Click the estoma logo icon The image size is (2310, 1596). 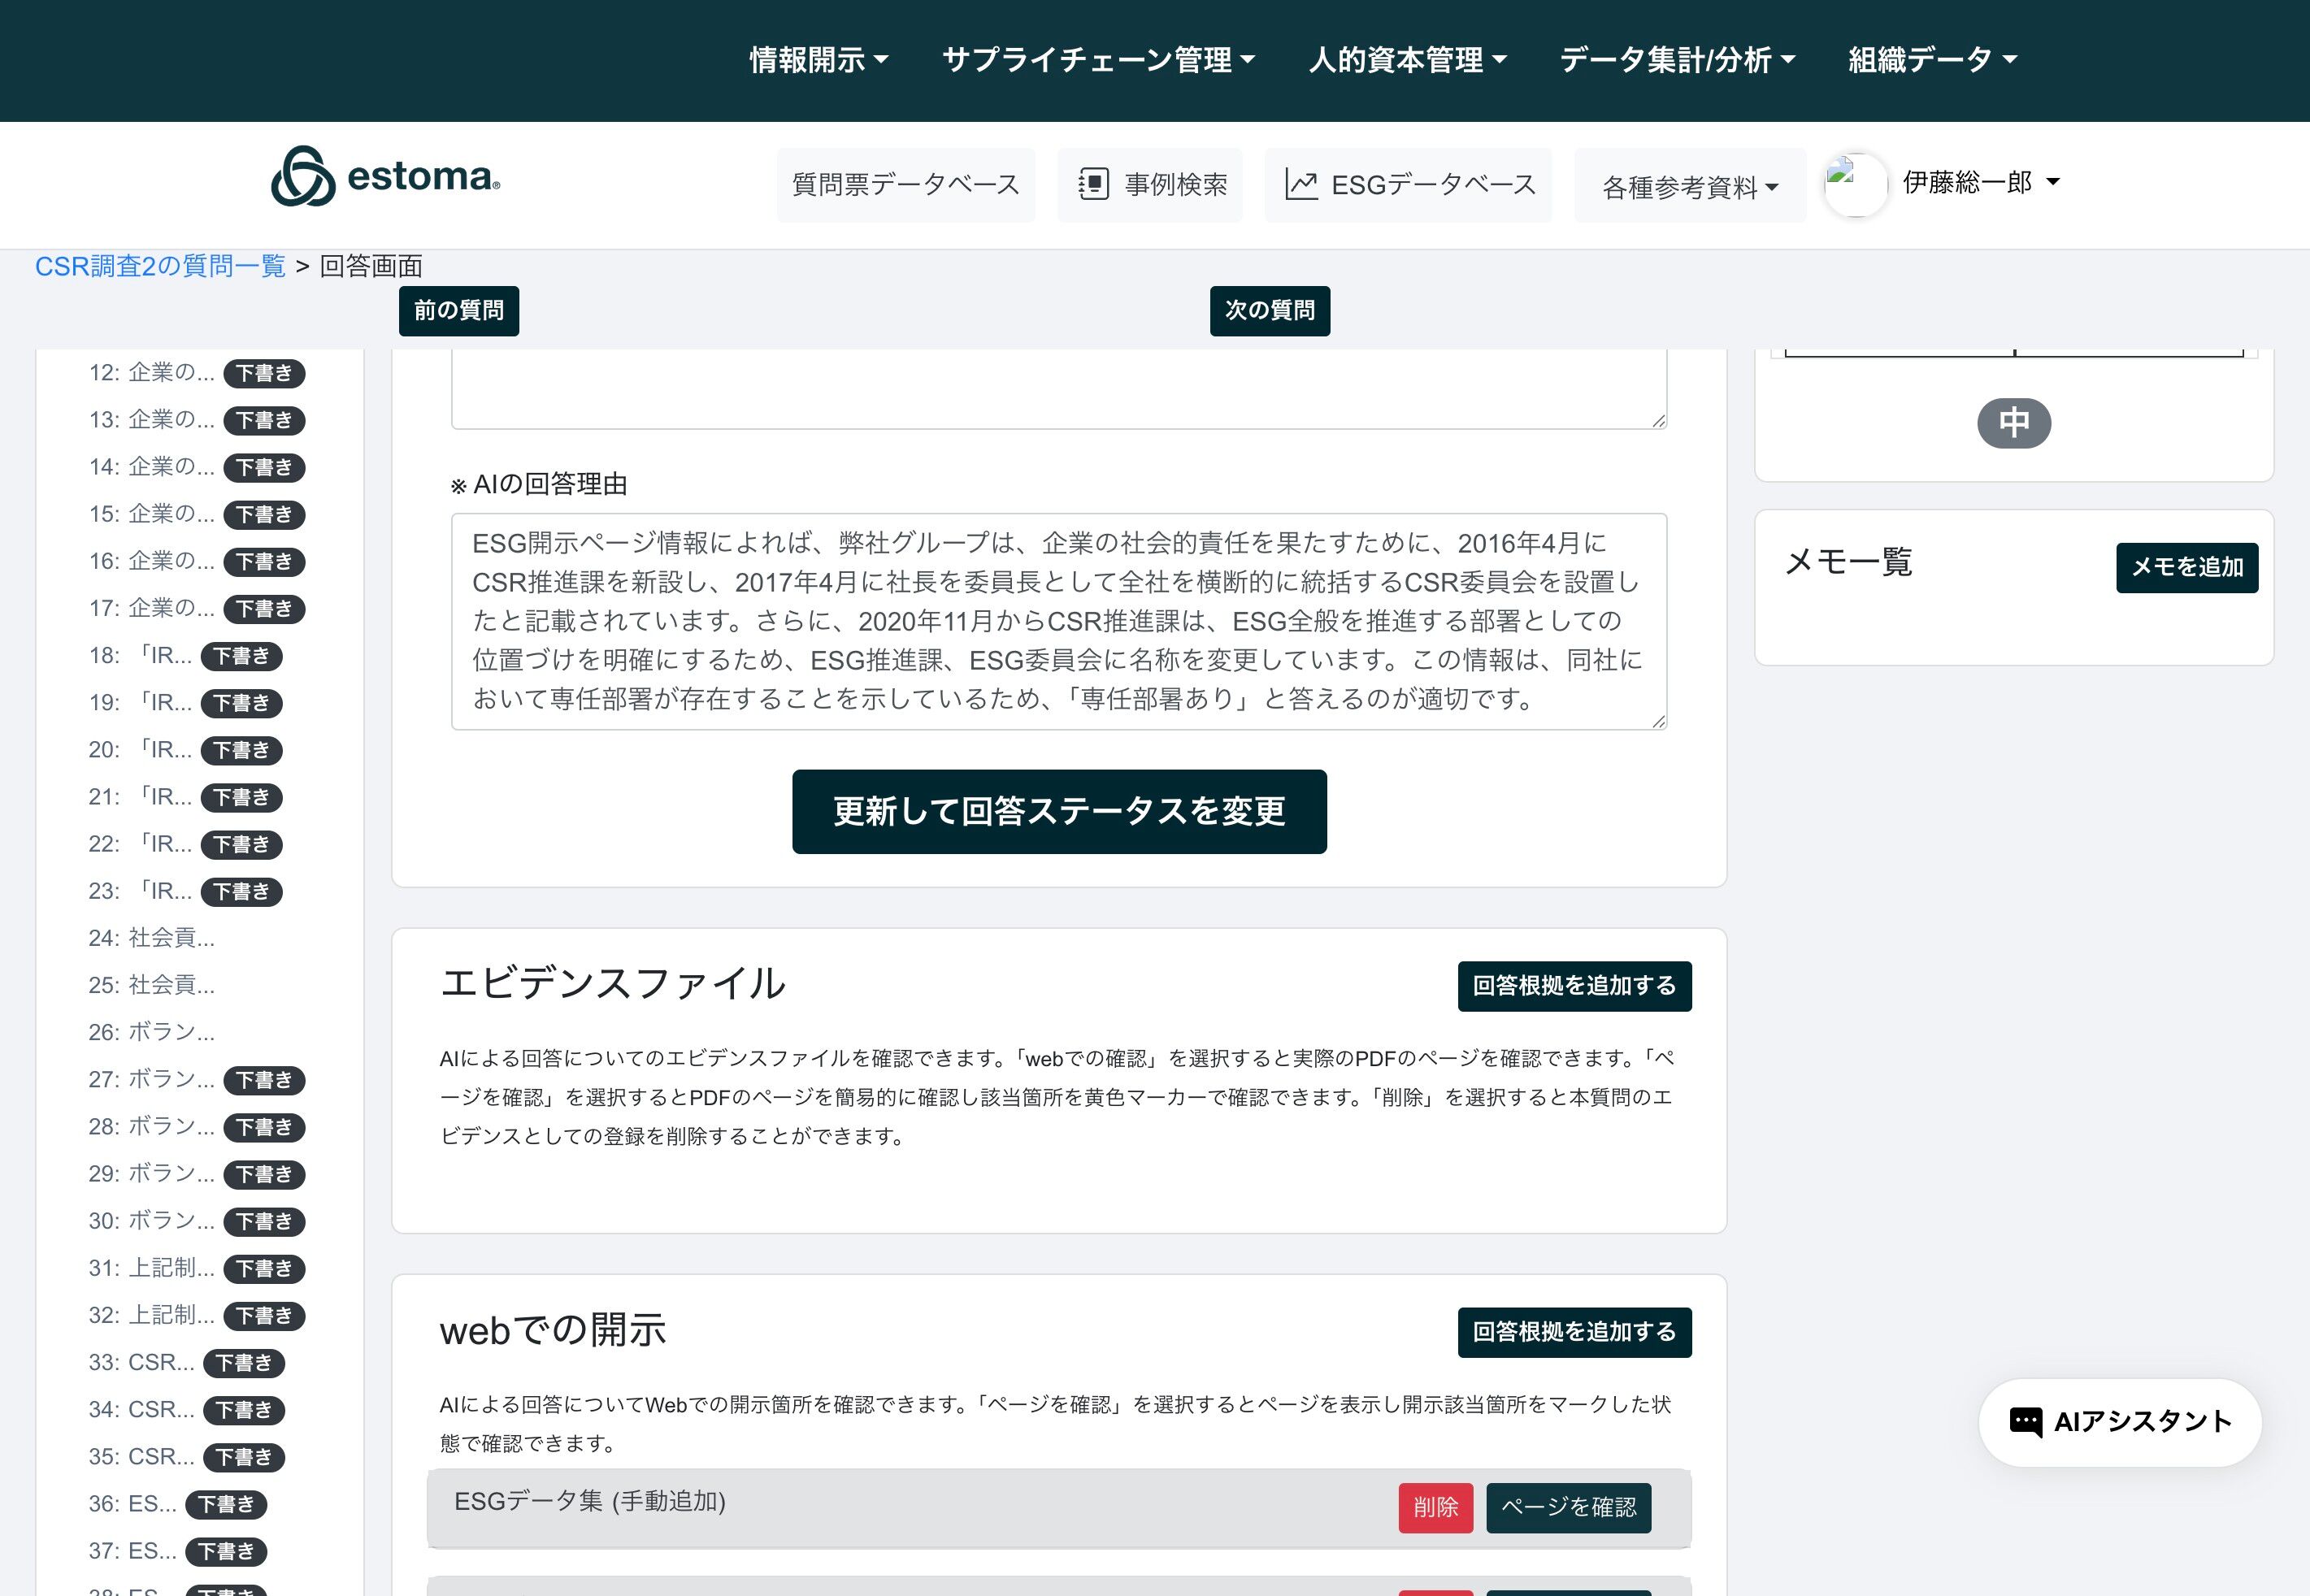[303, 177]
